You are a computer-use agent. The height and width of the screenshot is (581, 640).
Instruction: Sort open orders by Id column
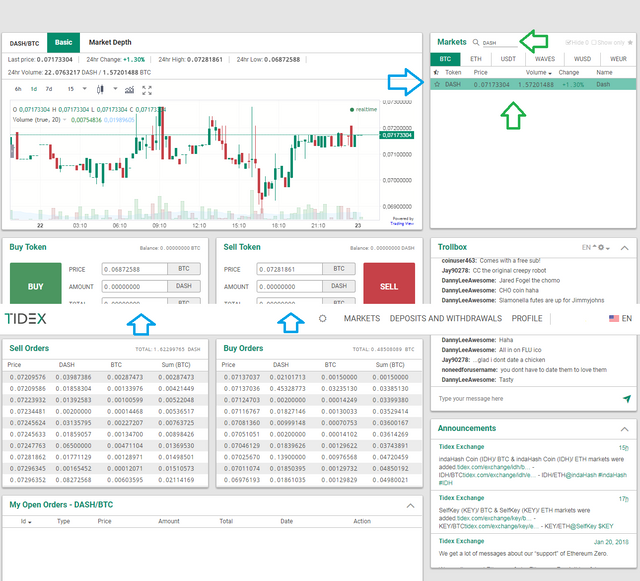pos(26,521)
